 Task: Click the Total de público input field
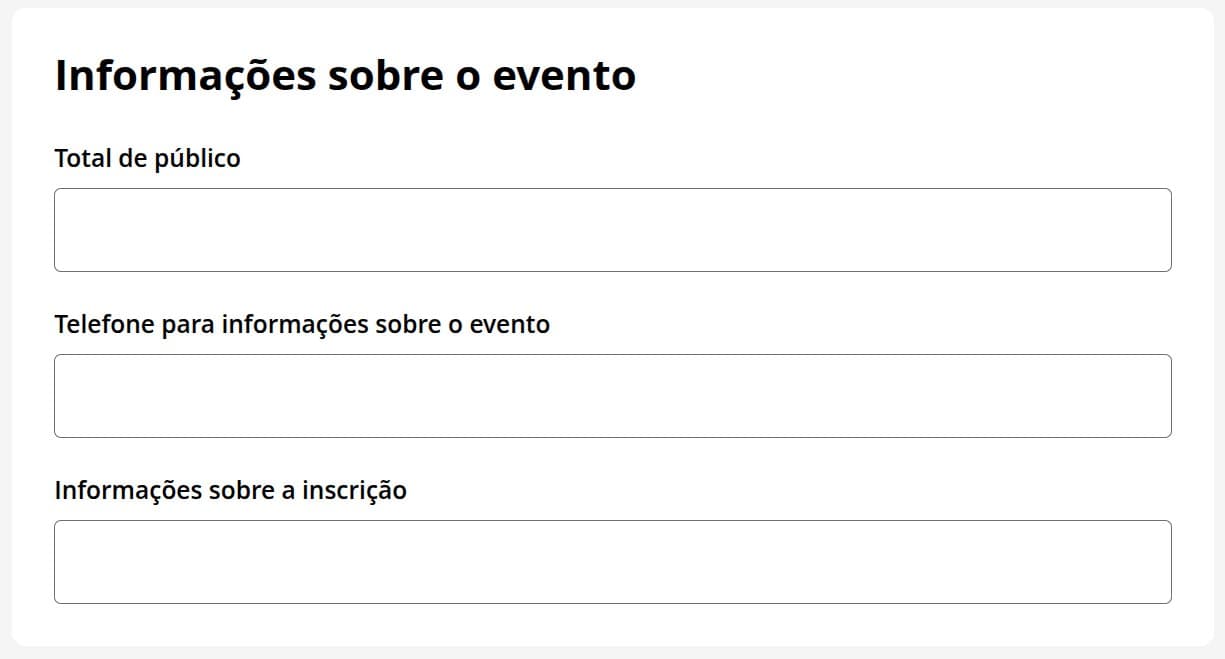click(612, 230)
